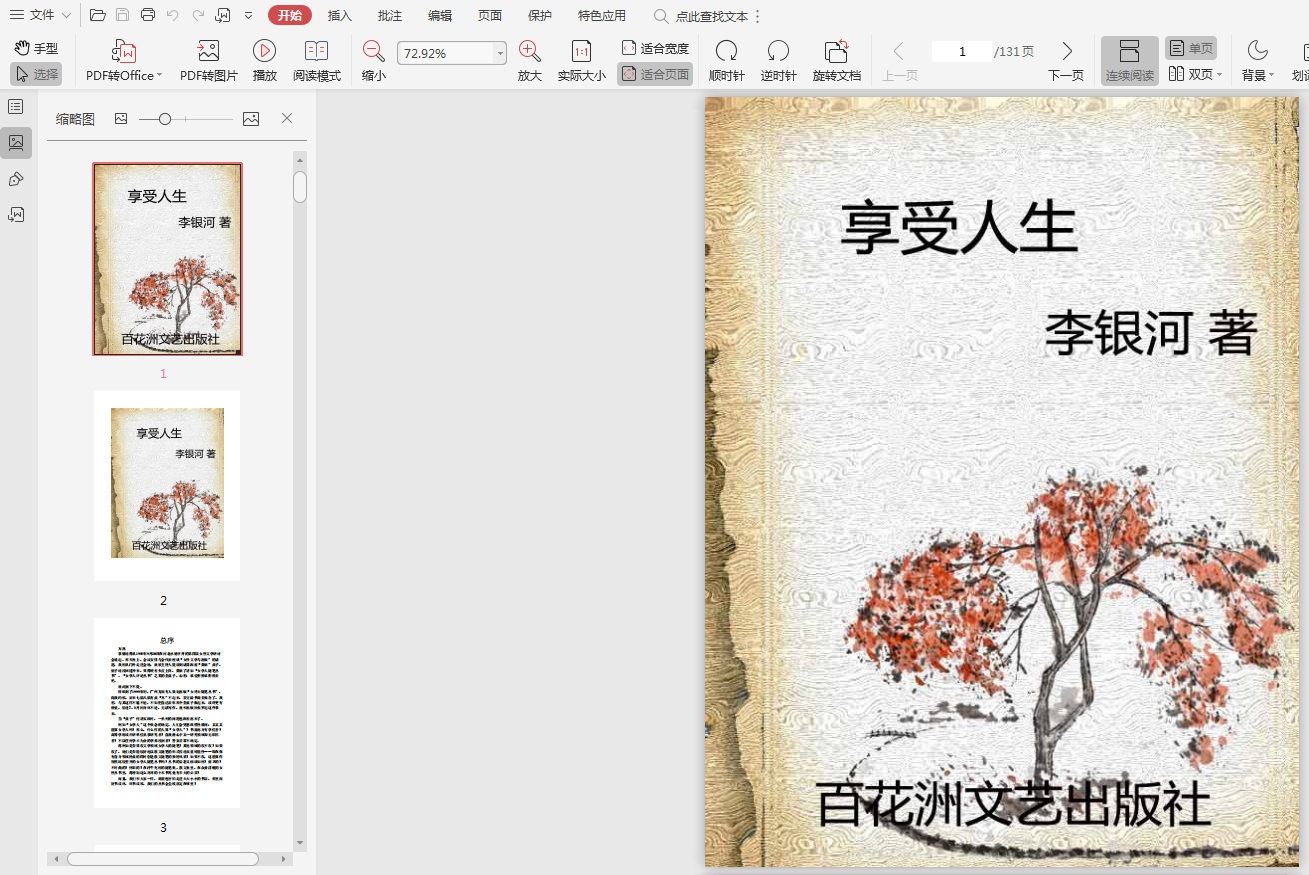Rotate page 逆时针 counterclockwise
The height and width of the screenshot is (875, 1309).
[x=778, y=61]
